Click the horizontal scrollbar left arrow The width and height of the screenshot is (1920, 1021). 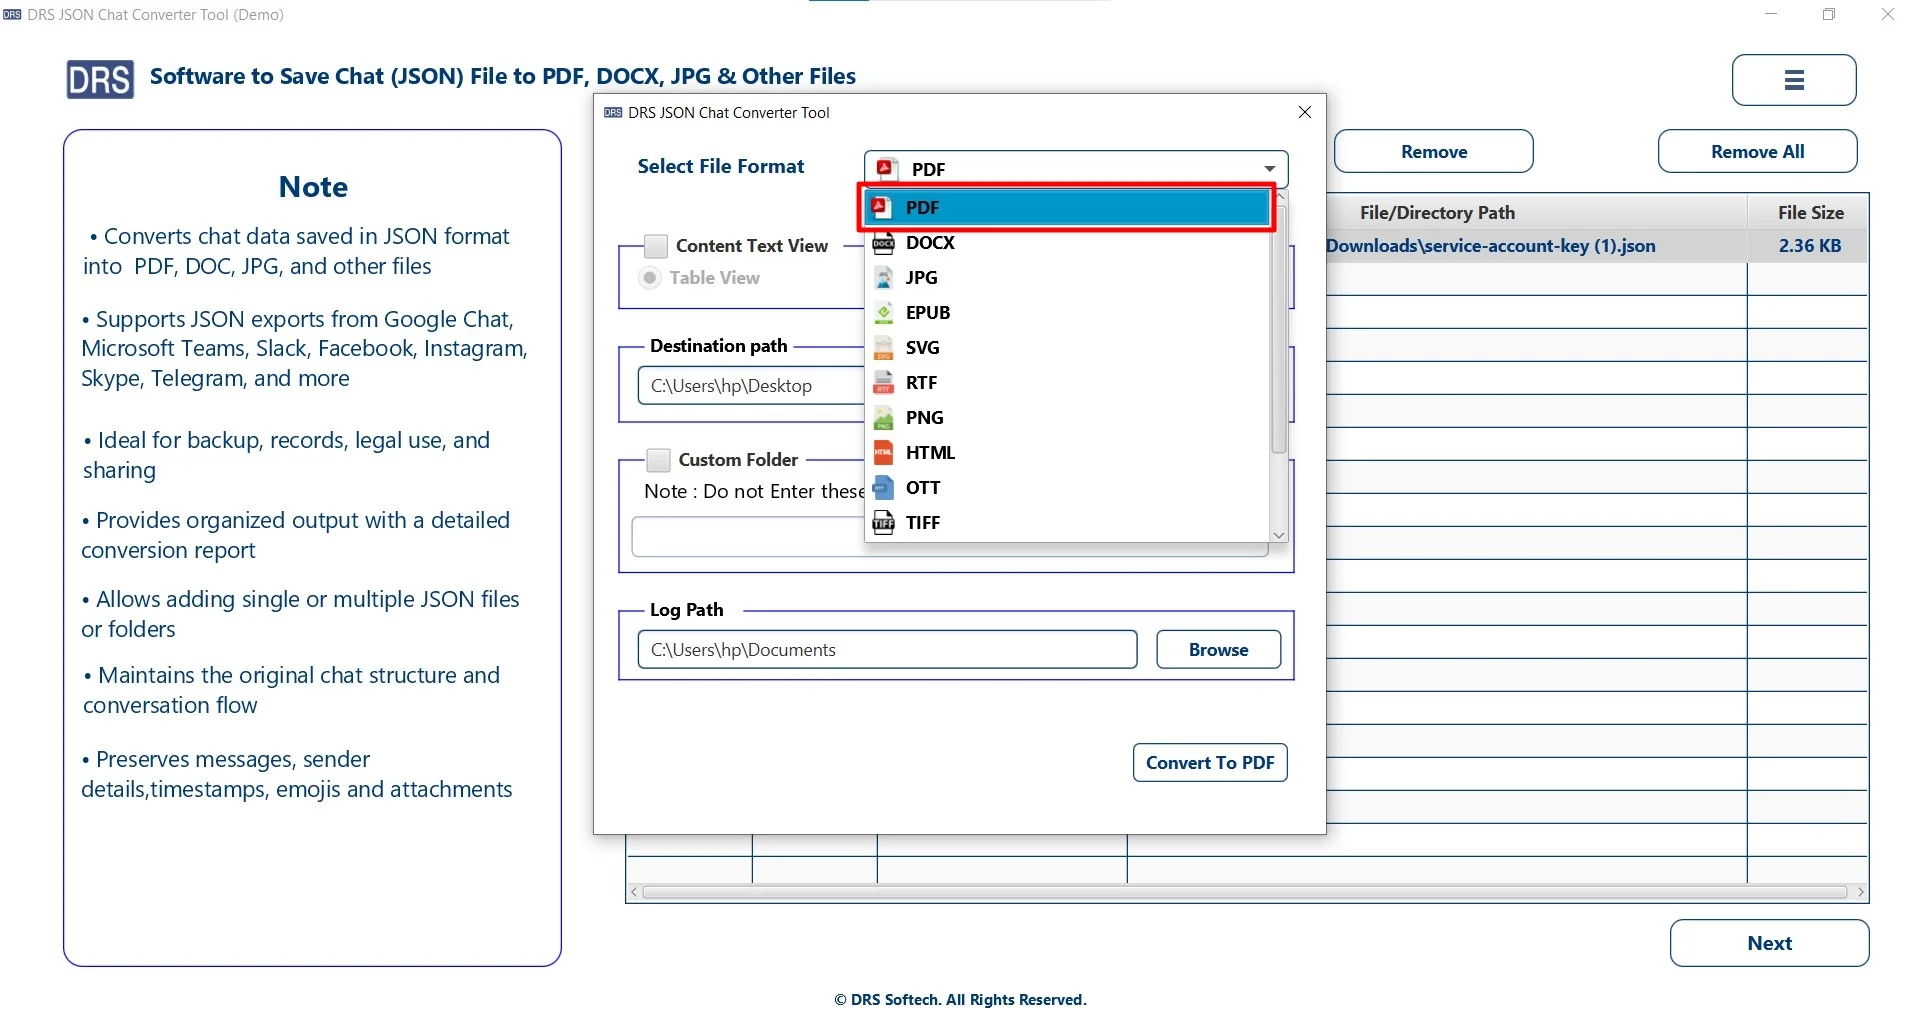(x=635, y=892)
